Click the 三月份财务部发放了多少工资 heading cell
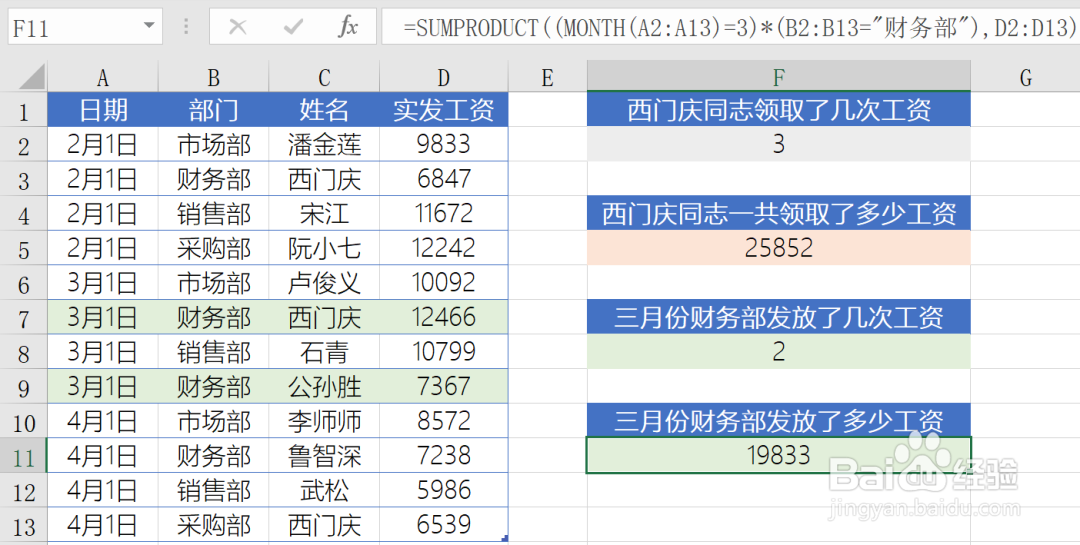 779,421
